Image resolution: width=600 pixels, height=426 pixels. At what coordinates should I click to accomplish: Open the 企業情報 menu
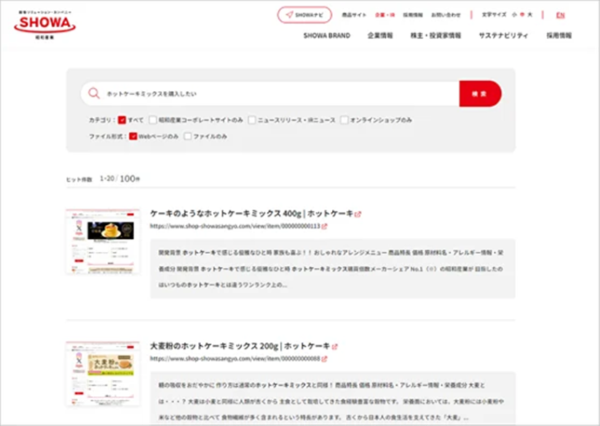(x=380, y=35)
